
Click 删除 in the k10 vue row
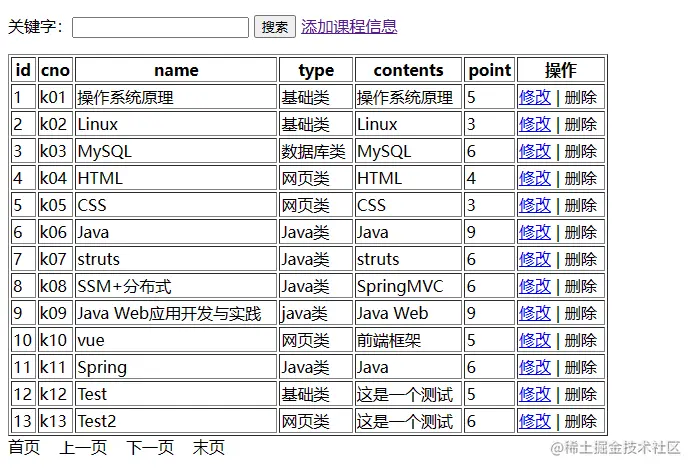581,341
